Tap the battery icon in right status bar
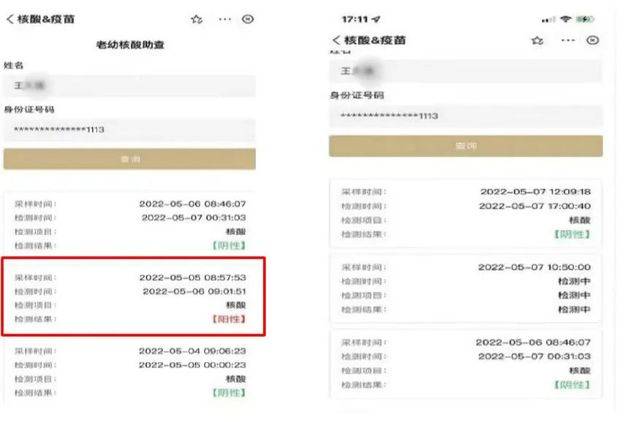The image size is (640, 422). click(585, 19)
